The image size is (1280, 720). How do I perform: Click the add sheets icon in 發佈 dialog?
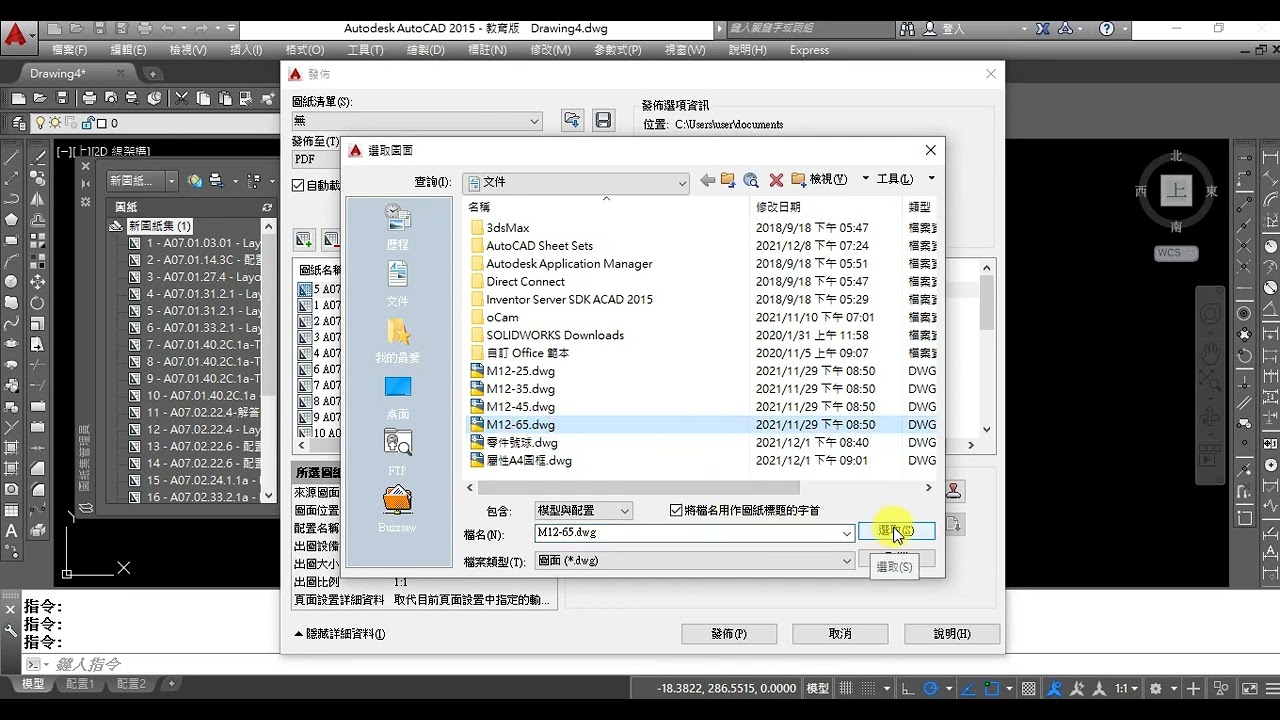pos(304,240)
